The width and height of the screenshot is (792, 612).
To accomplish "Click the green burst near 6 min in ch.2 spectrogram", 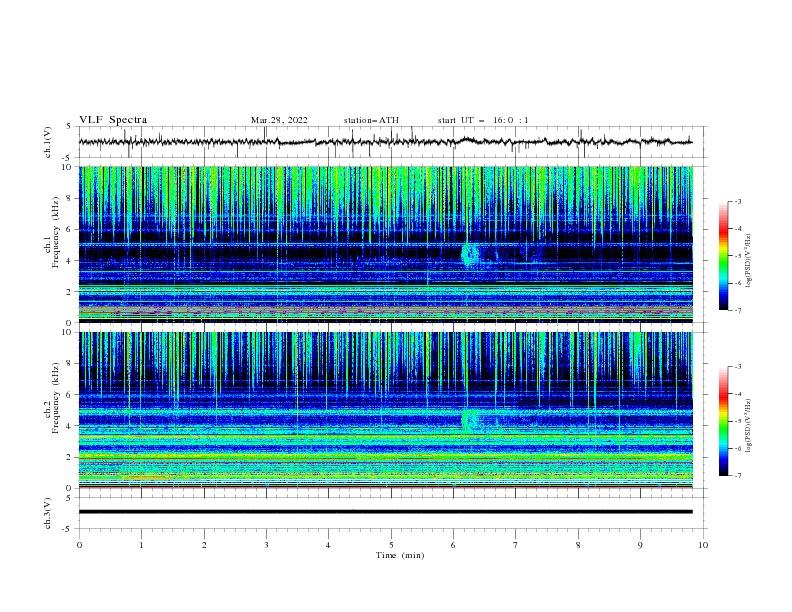I will (x=470, y=420).
